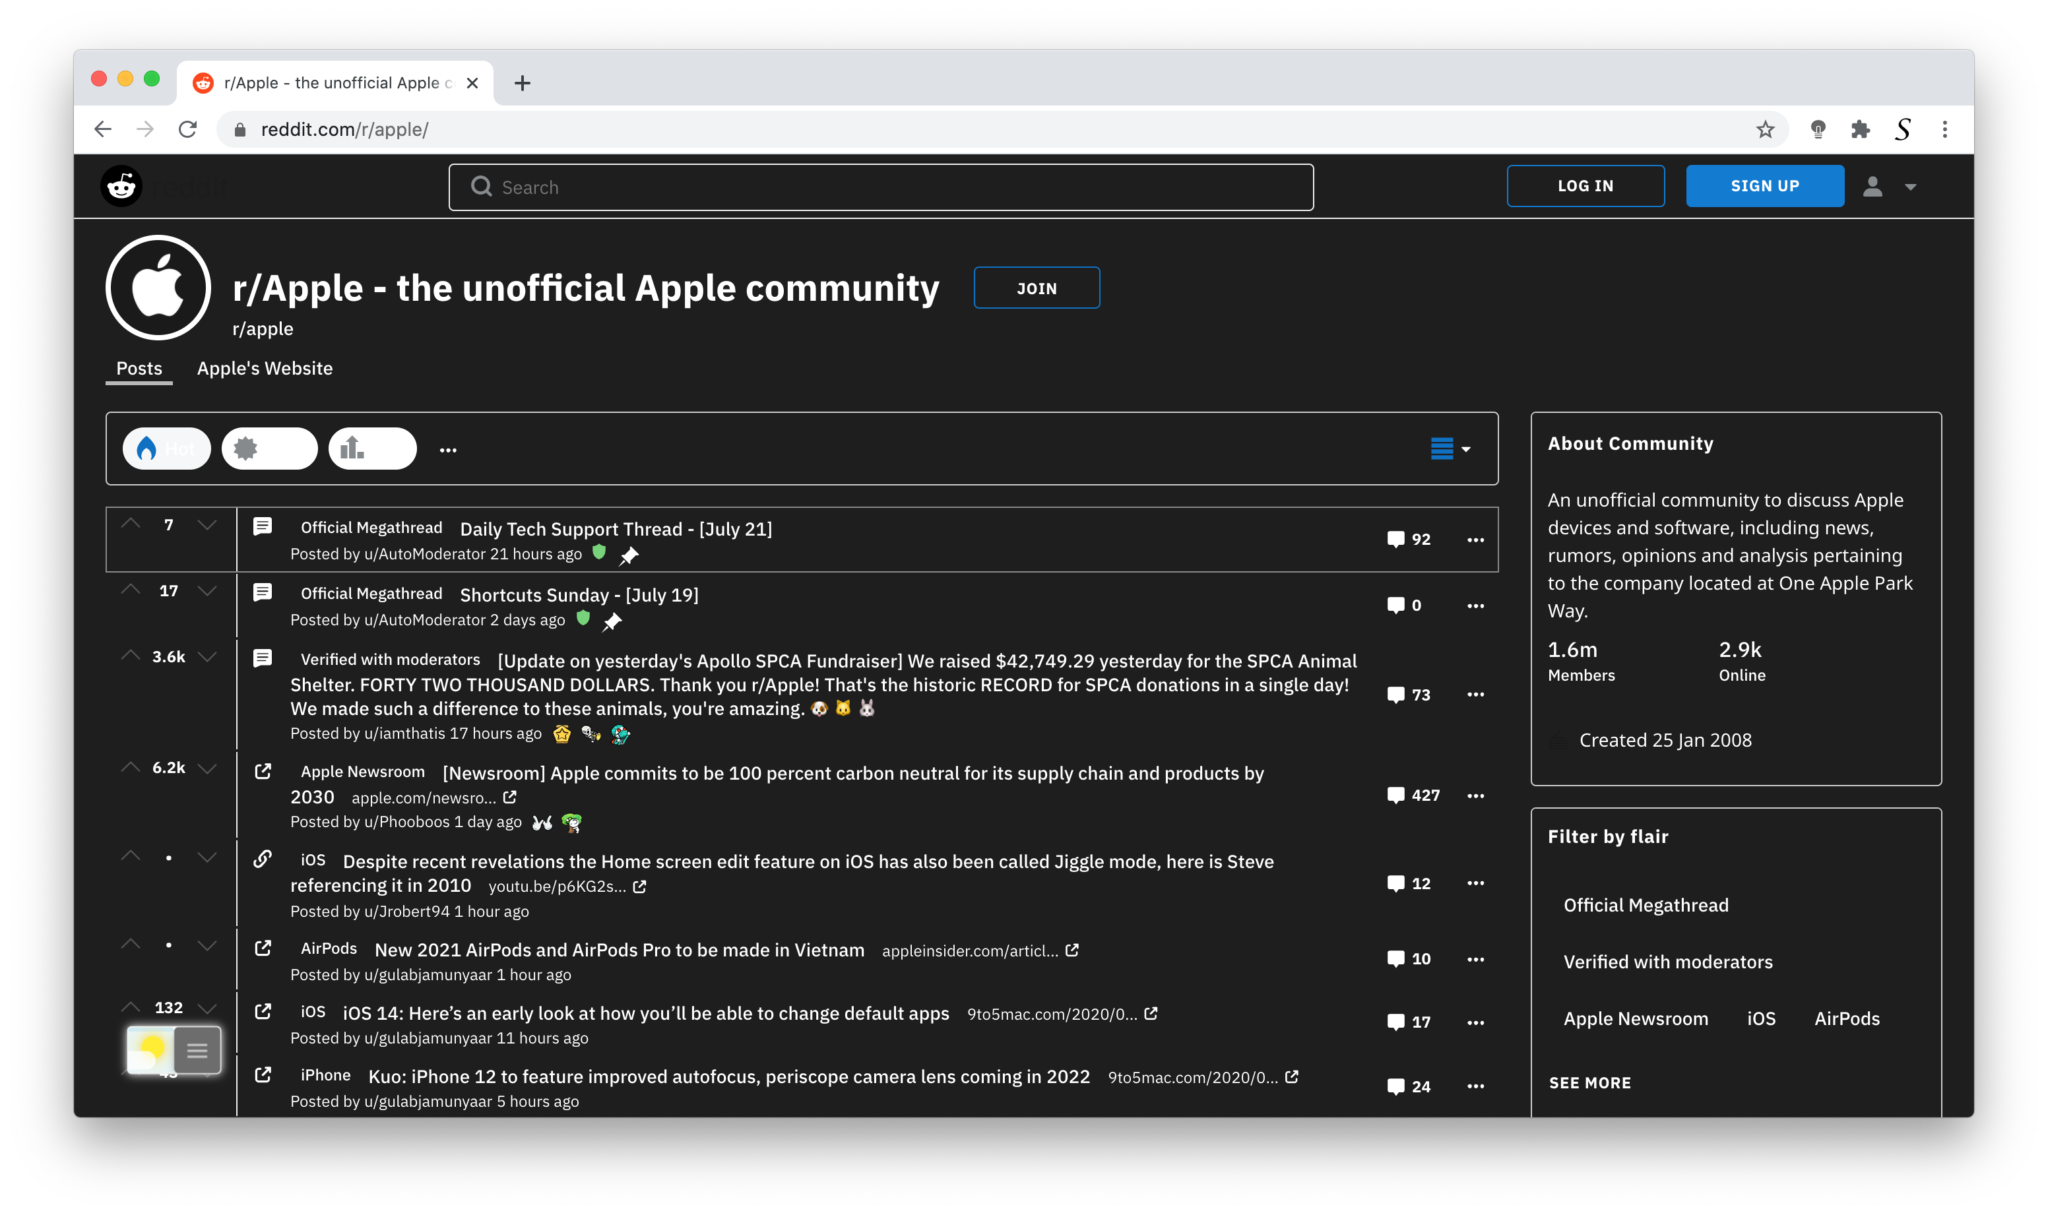
Task: Reload the reddit.com/r/apple page
Action: (188, 129)
